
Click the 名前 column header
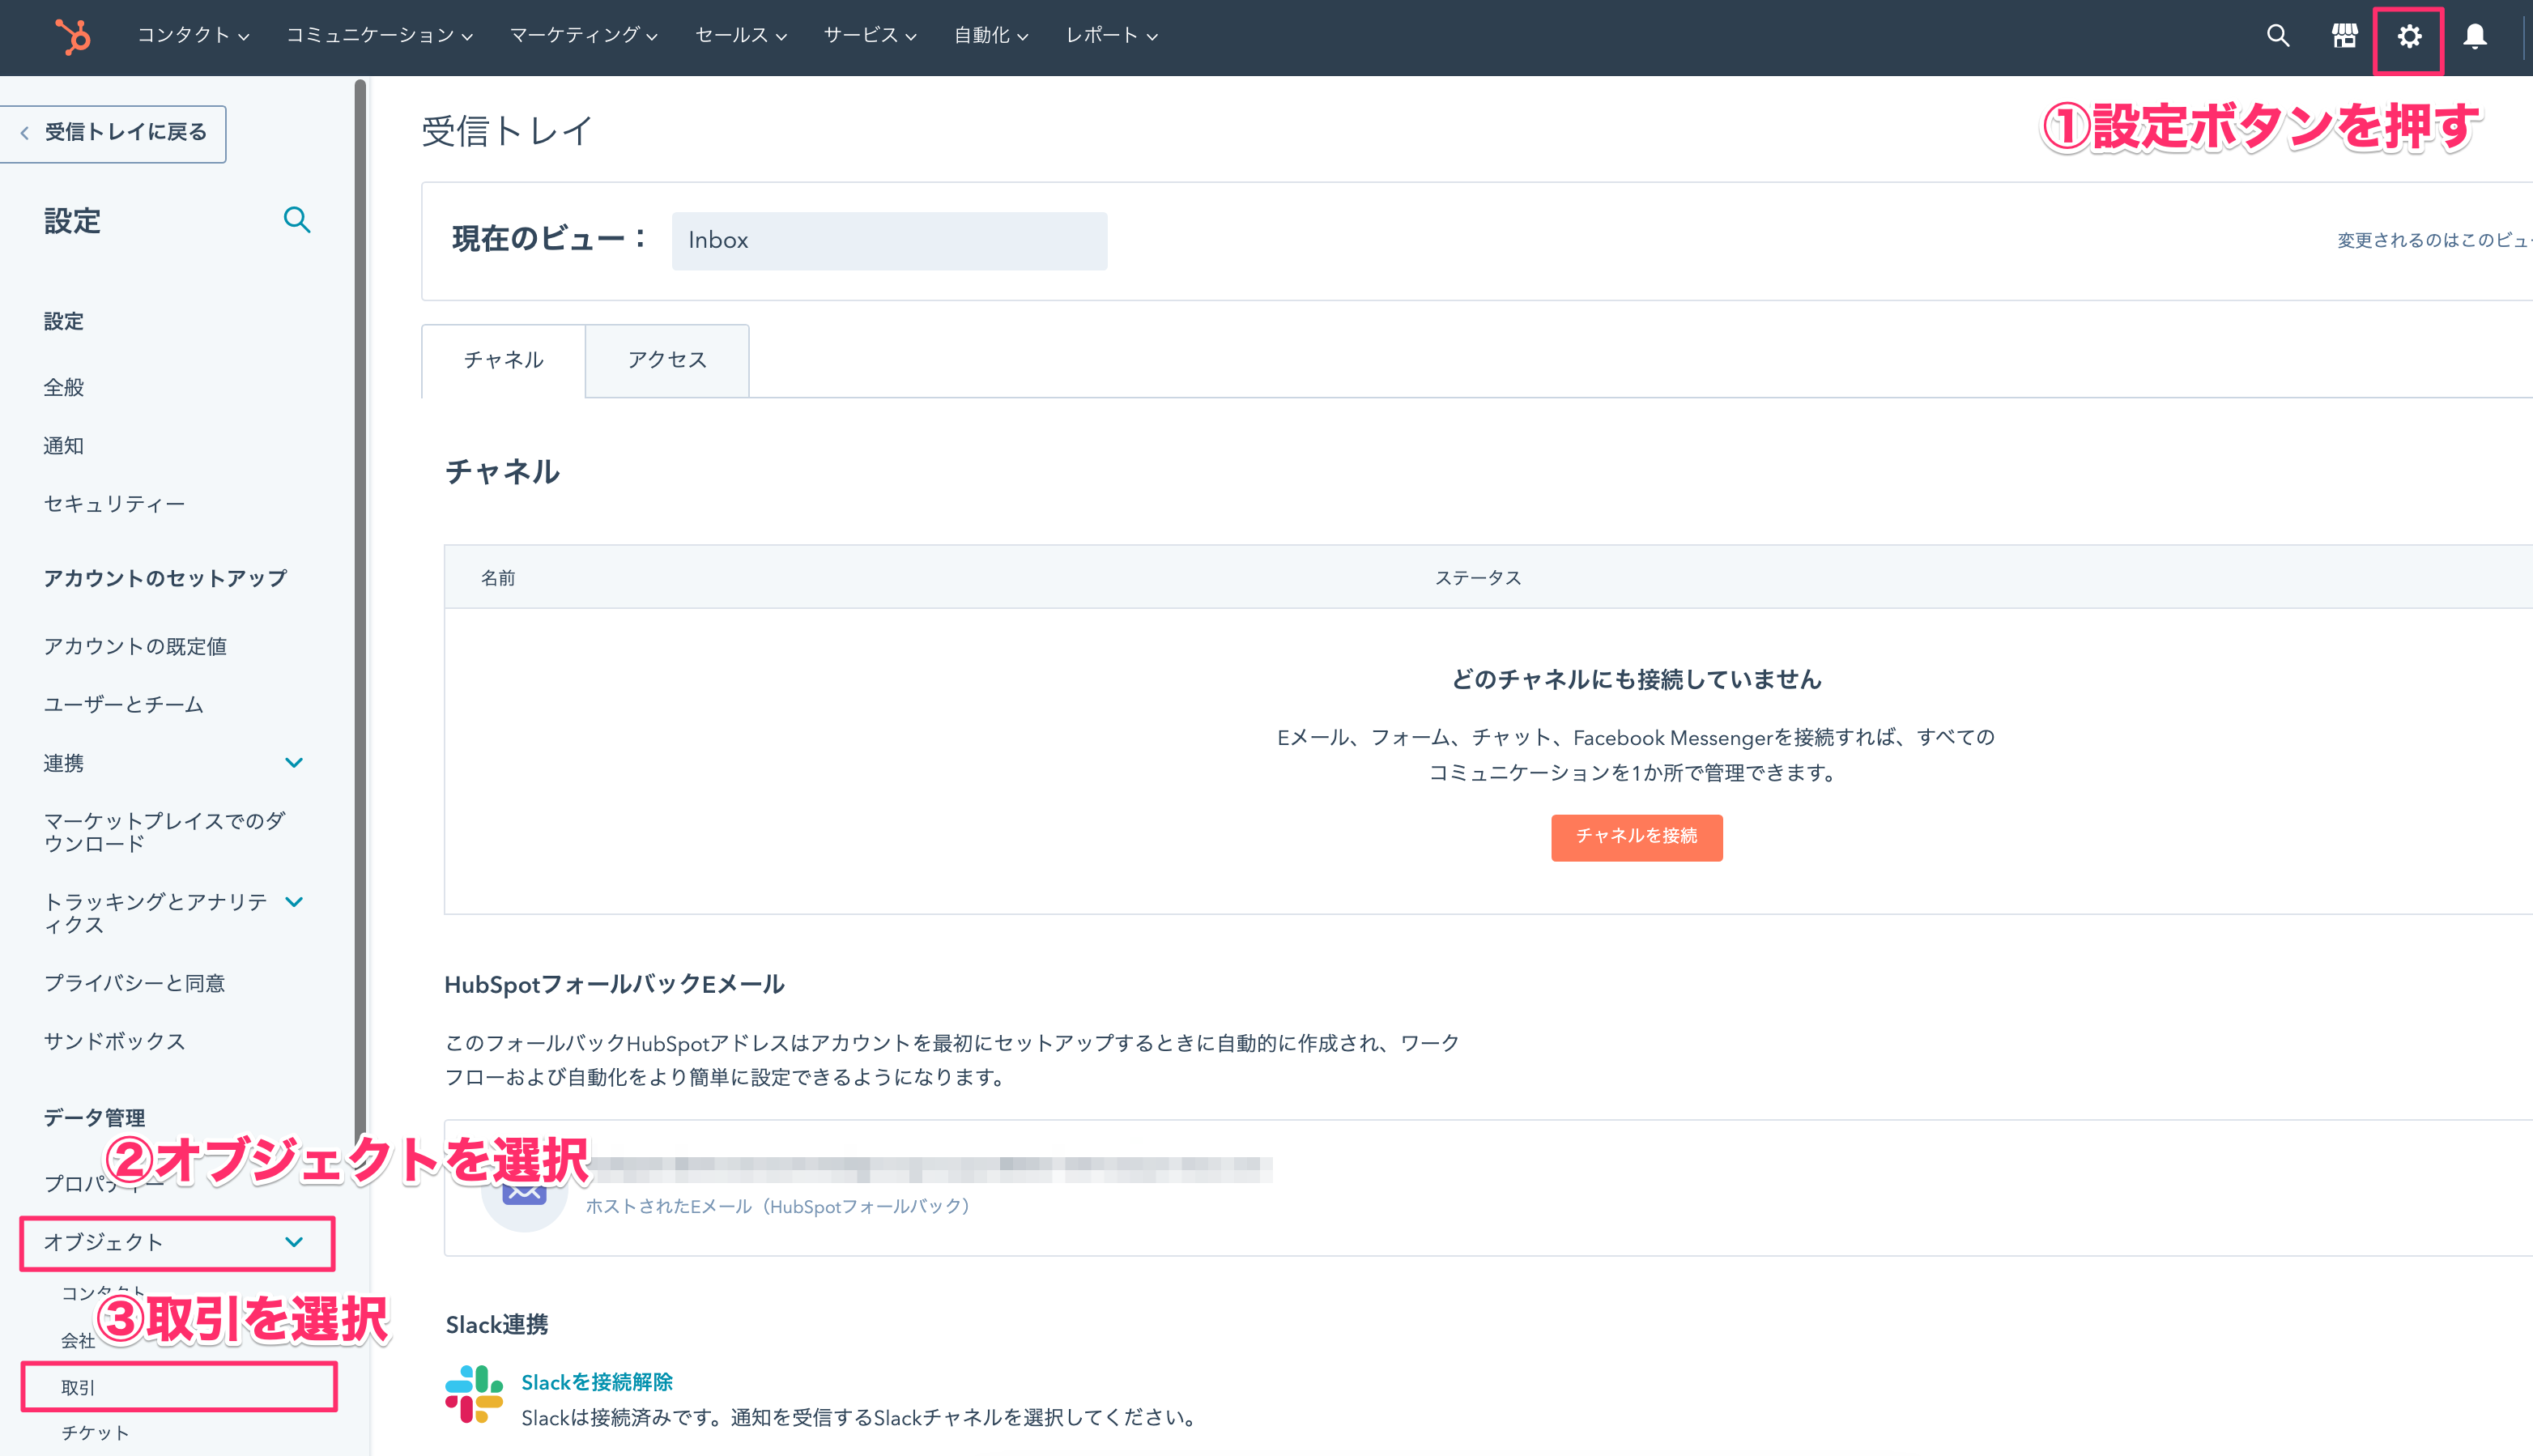click(498, 578)
